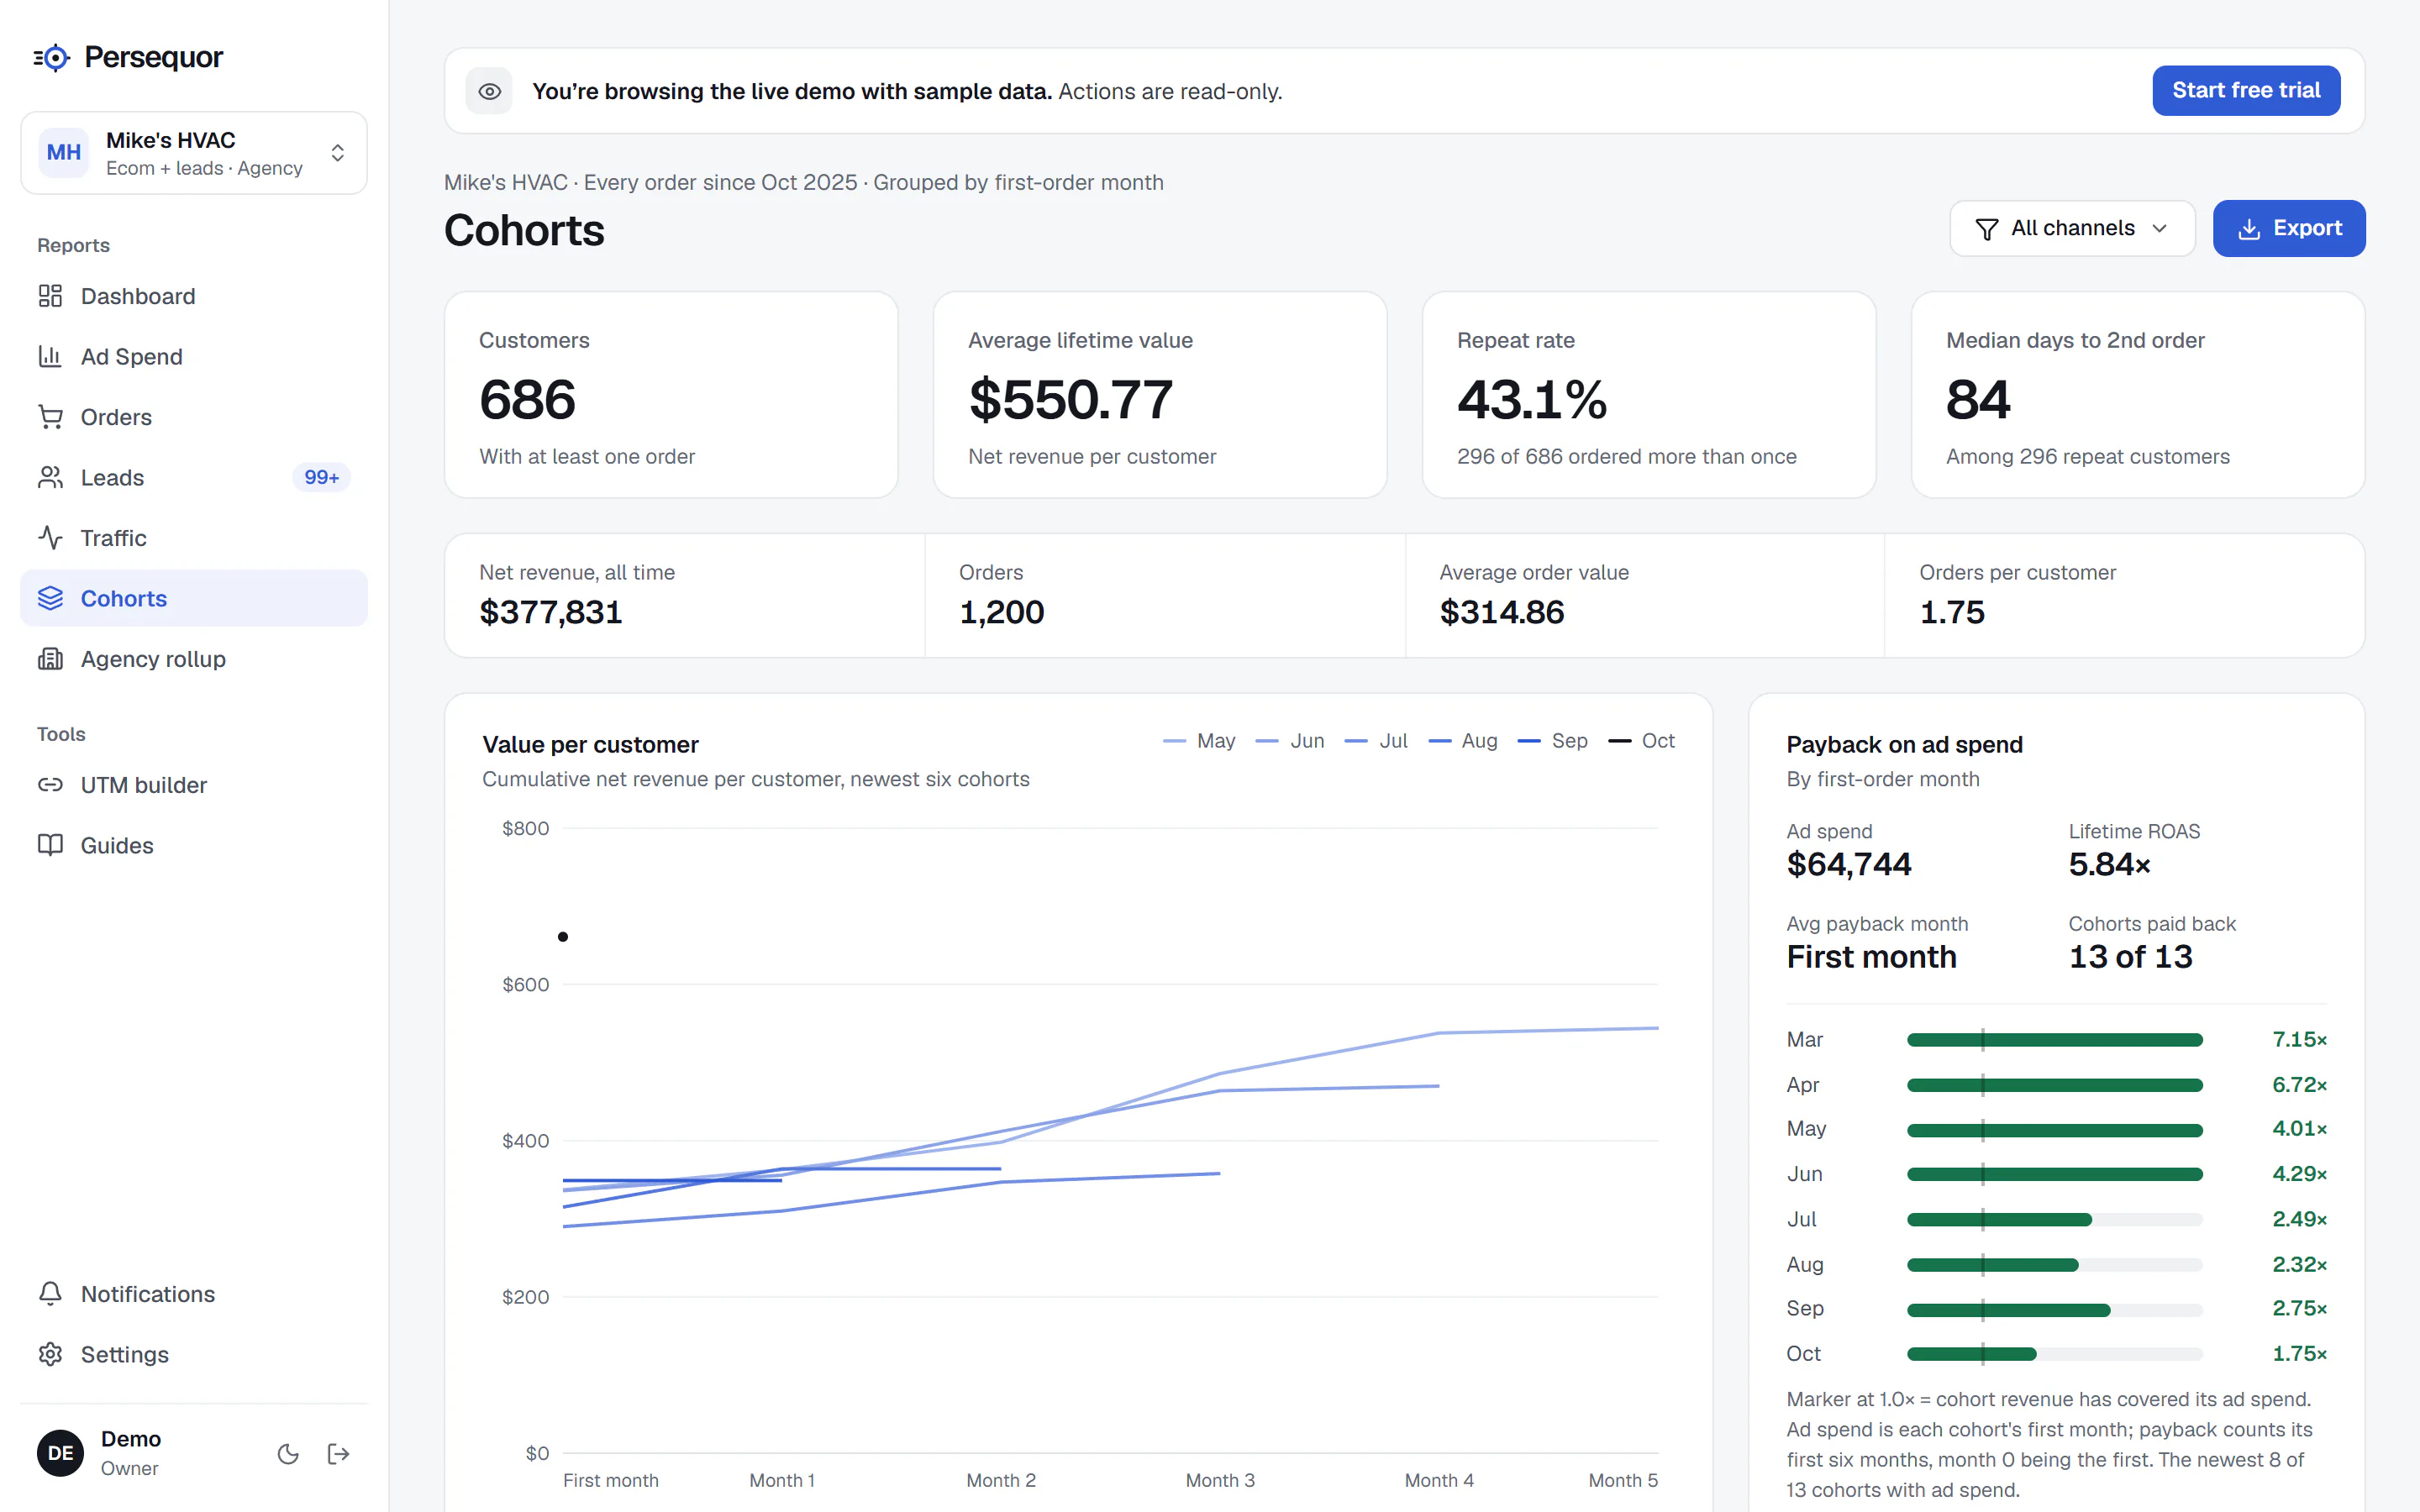Open Settings gear icon
This screenshot has height=1512, width=2420.
[50, 1354]
